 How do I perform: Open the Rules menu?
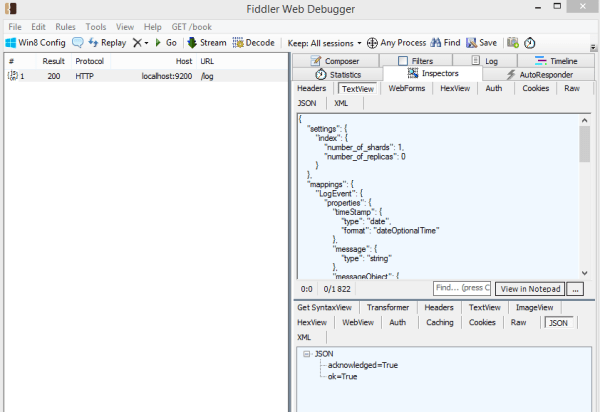[x=65, y=27]
